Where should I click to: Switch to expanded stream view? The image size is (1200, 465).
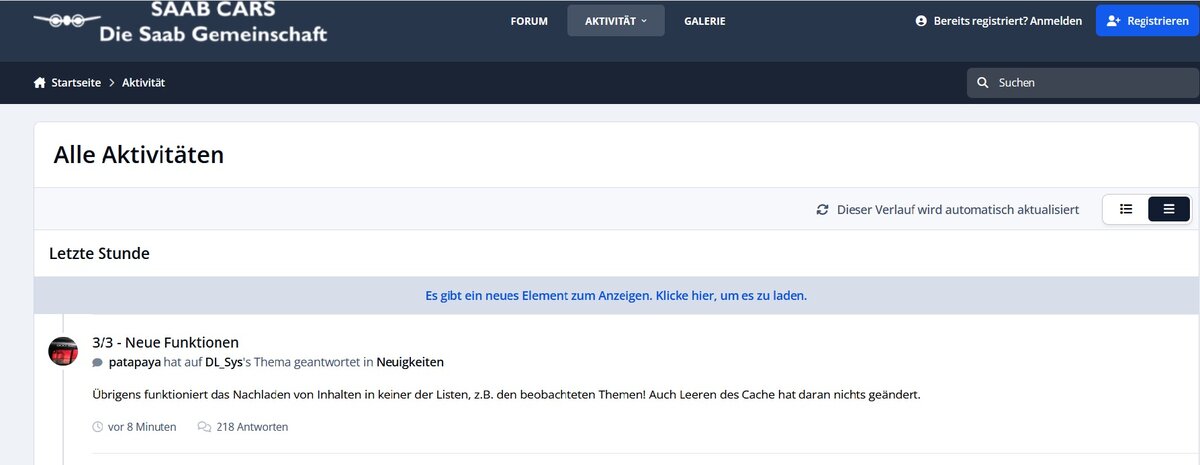pos(1169,209)
